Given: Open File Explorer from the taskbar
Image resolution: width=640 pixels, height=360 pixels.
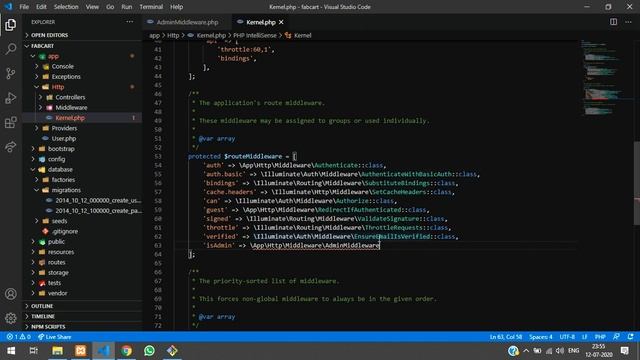Looking at the screenshot, I should pos(57,351).
